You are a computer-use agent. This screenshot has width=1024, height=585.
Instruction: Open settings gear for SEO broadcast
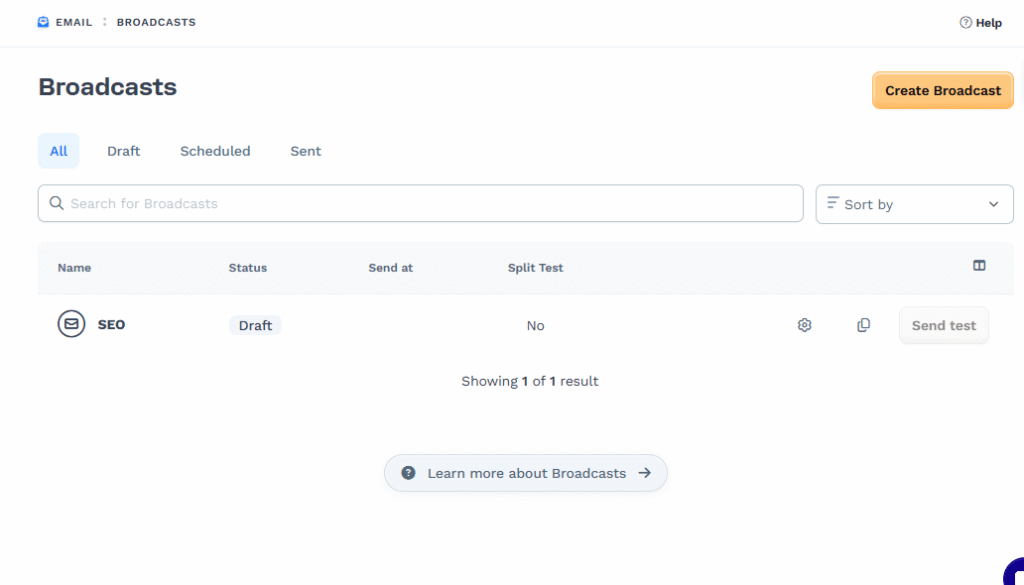pos(805,325)
